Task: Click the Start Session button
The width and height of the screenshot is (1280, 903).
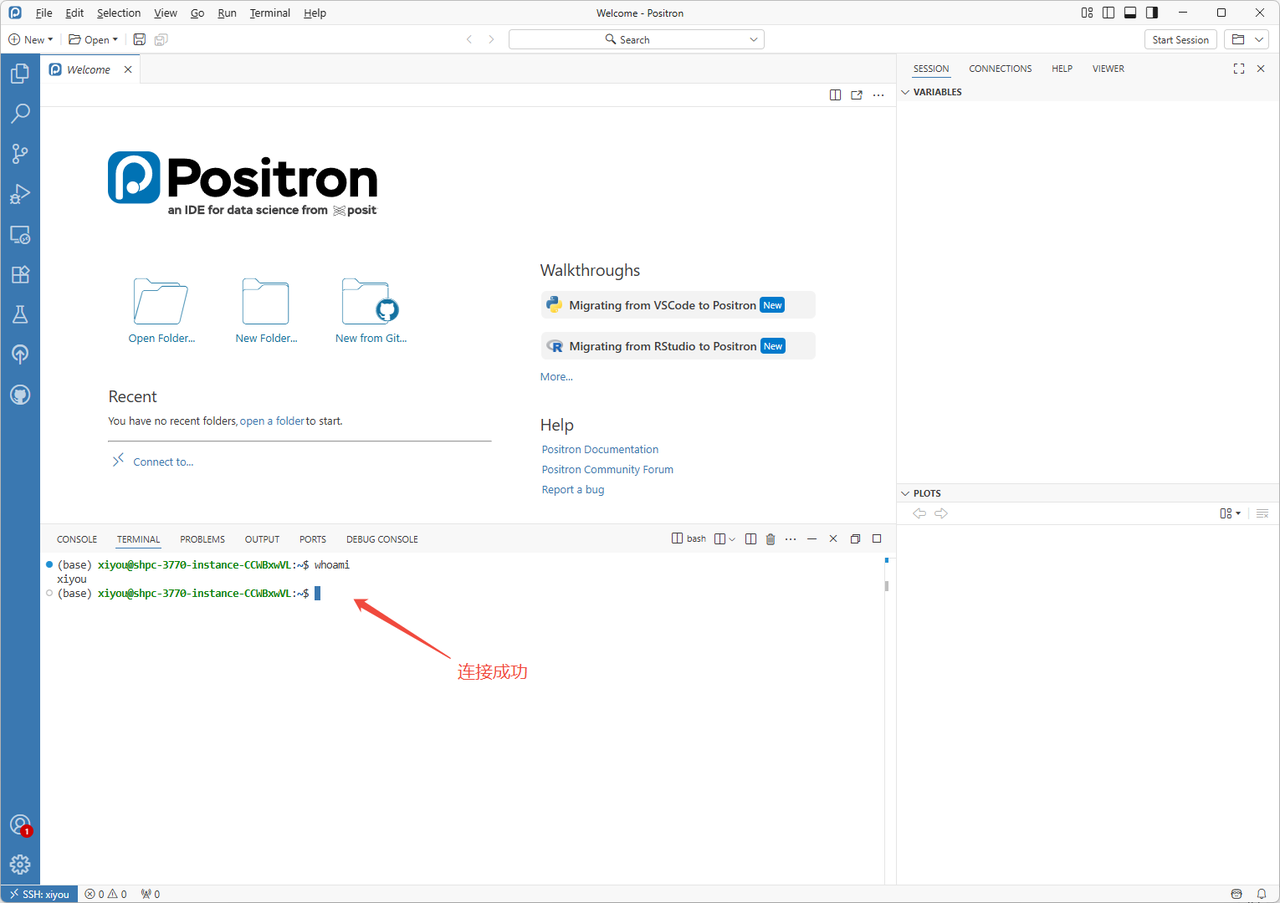Action: (1180, 39)
